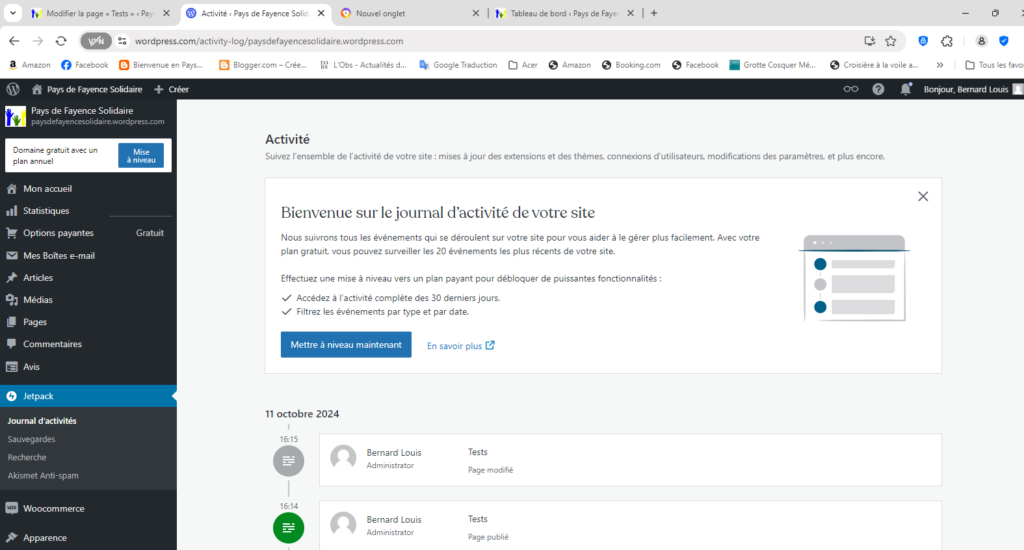Open Médias in the sidebar menu
The height and width of the screenshot is (550, 1024).
point(38,300)
